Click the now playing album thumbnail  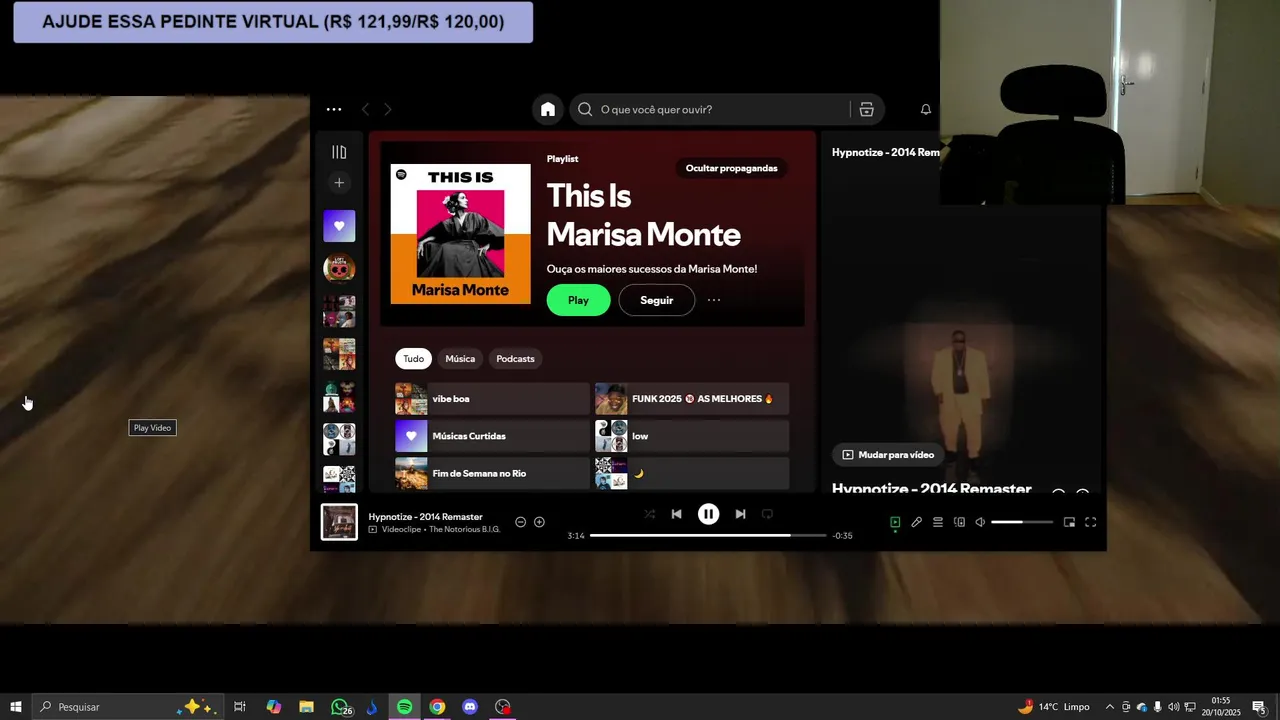[339, 522]
